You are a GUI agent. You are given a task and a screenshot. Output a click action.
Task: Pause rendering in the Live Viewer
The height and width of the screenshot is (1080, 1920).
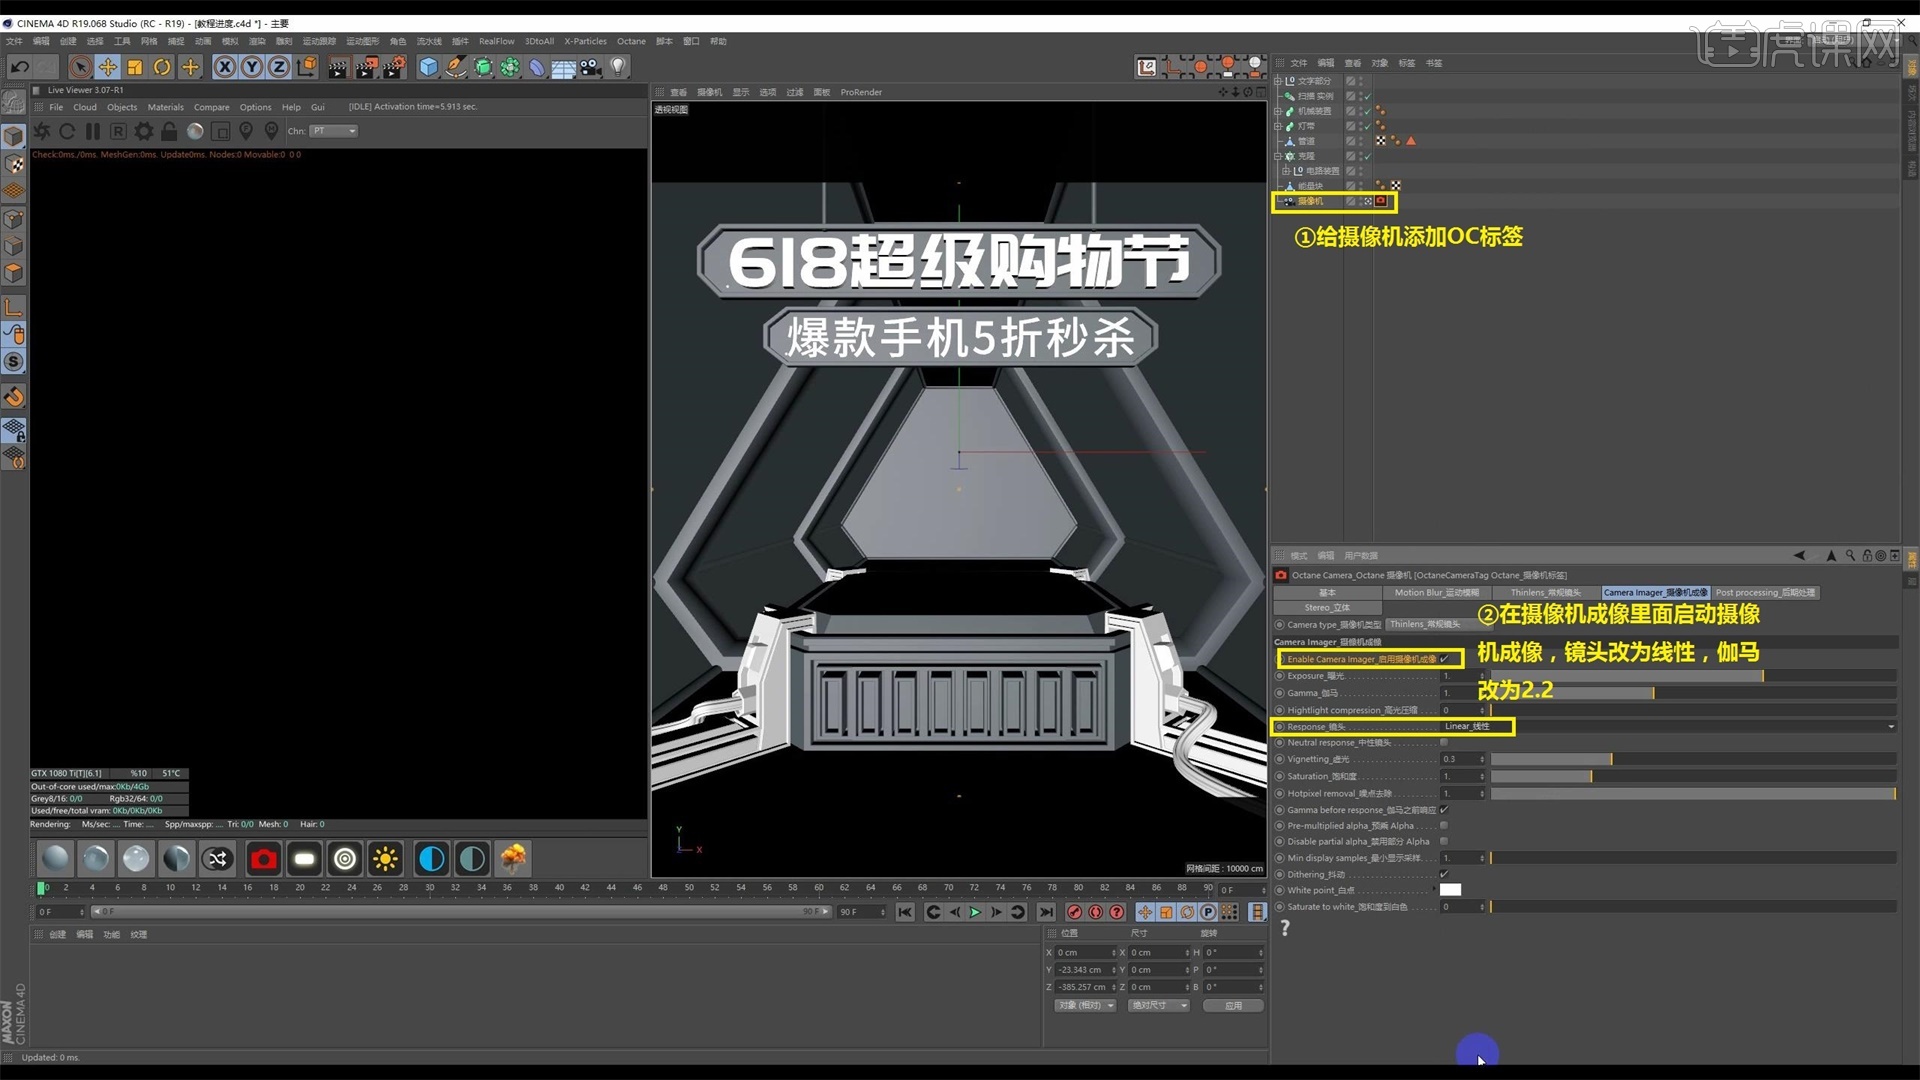[92, 131]
